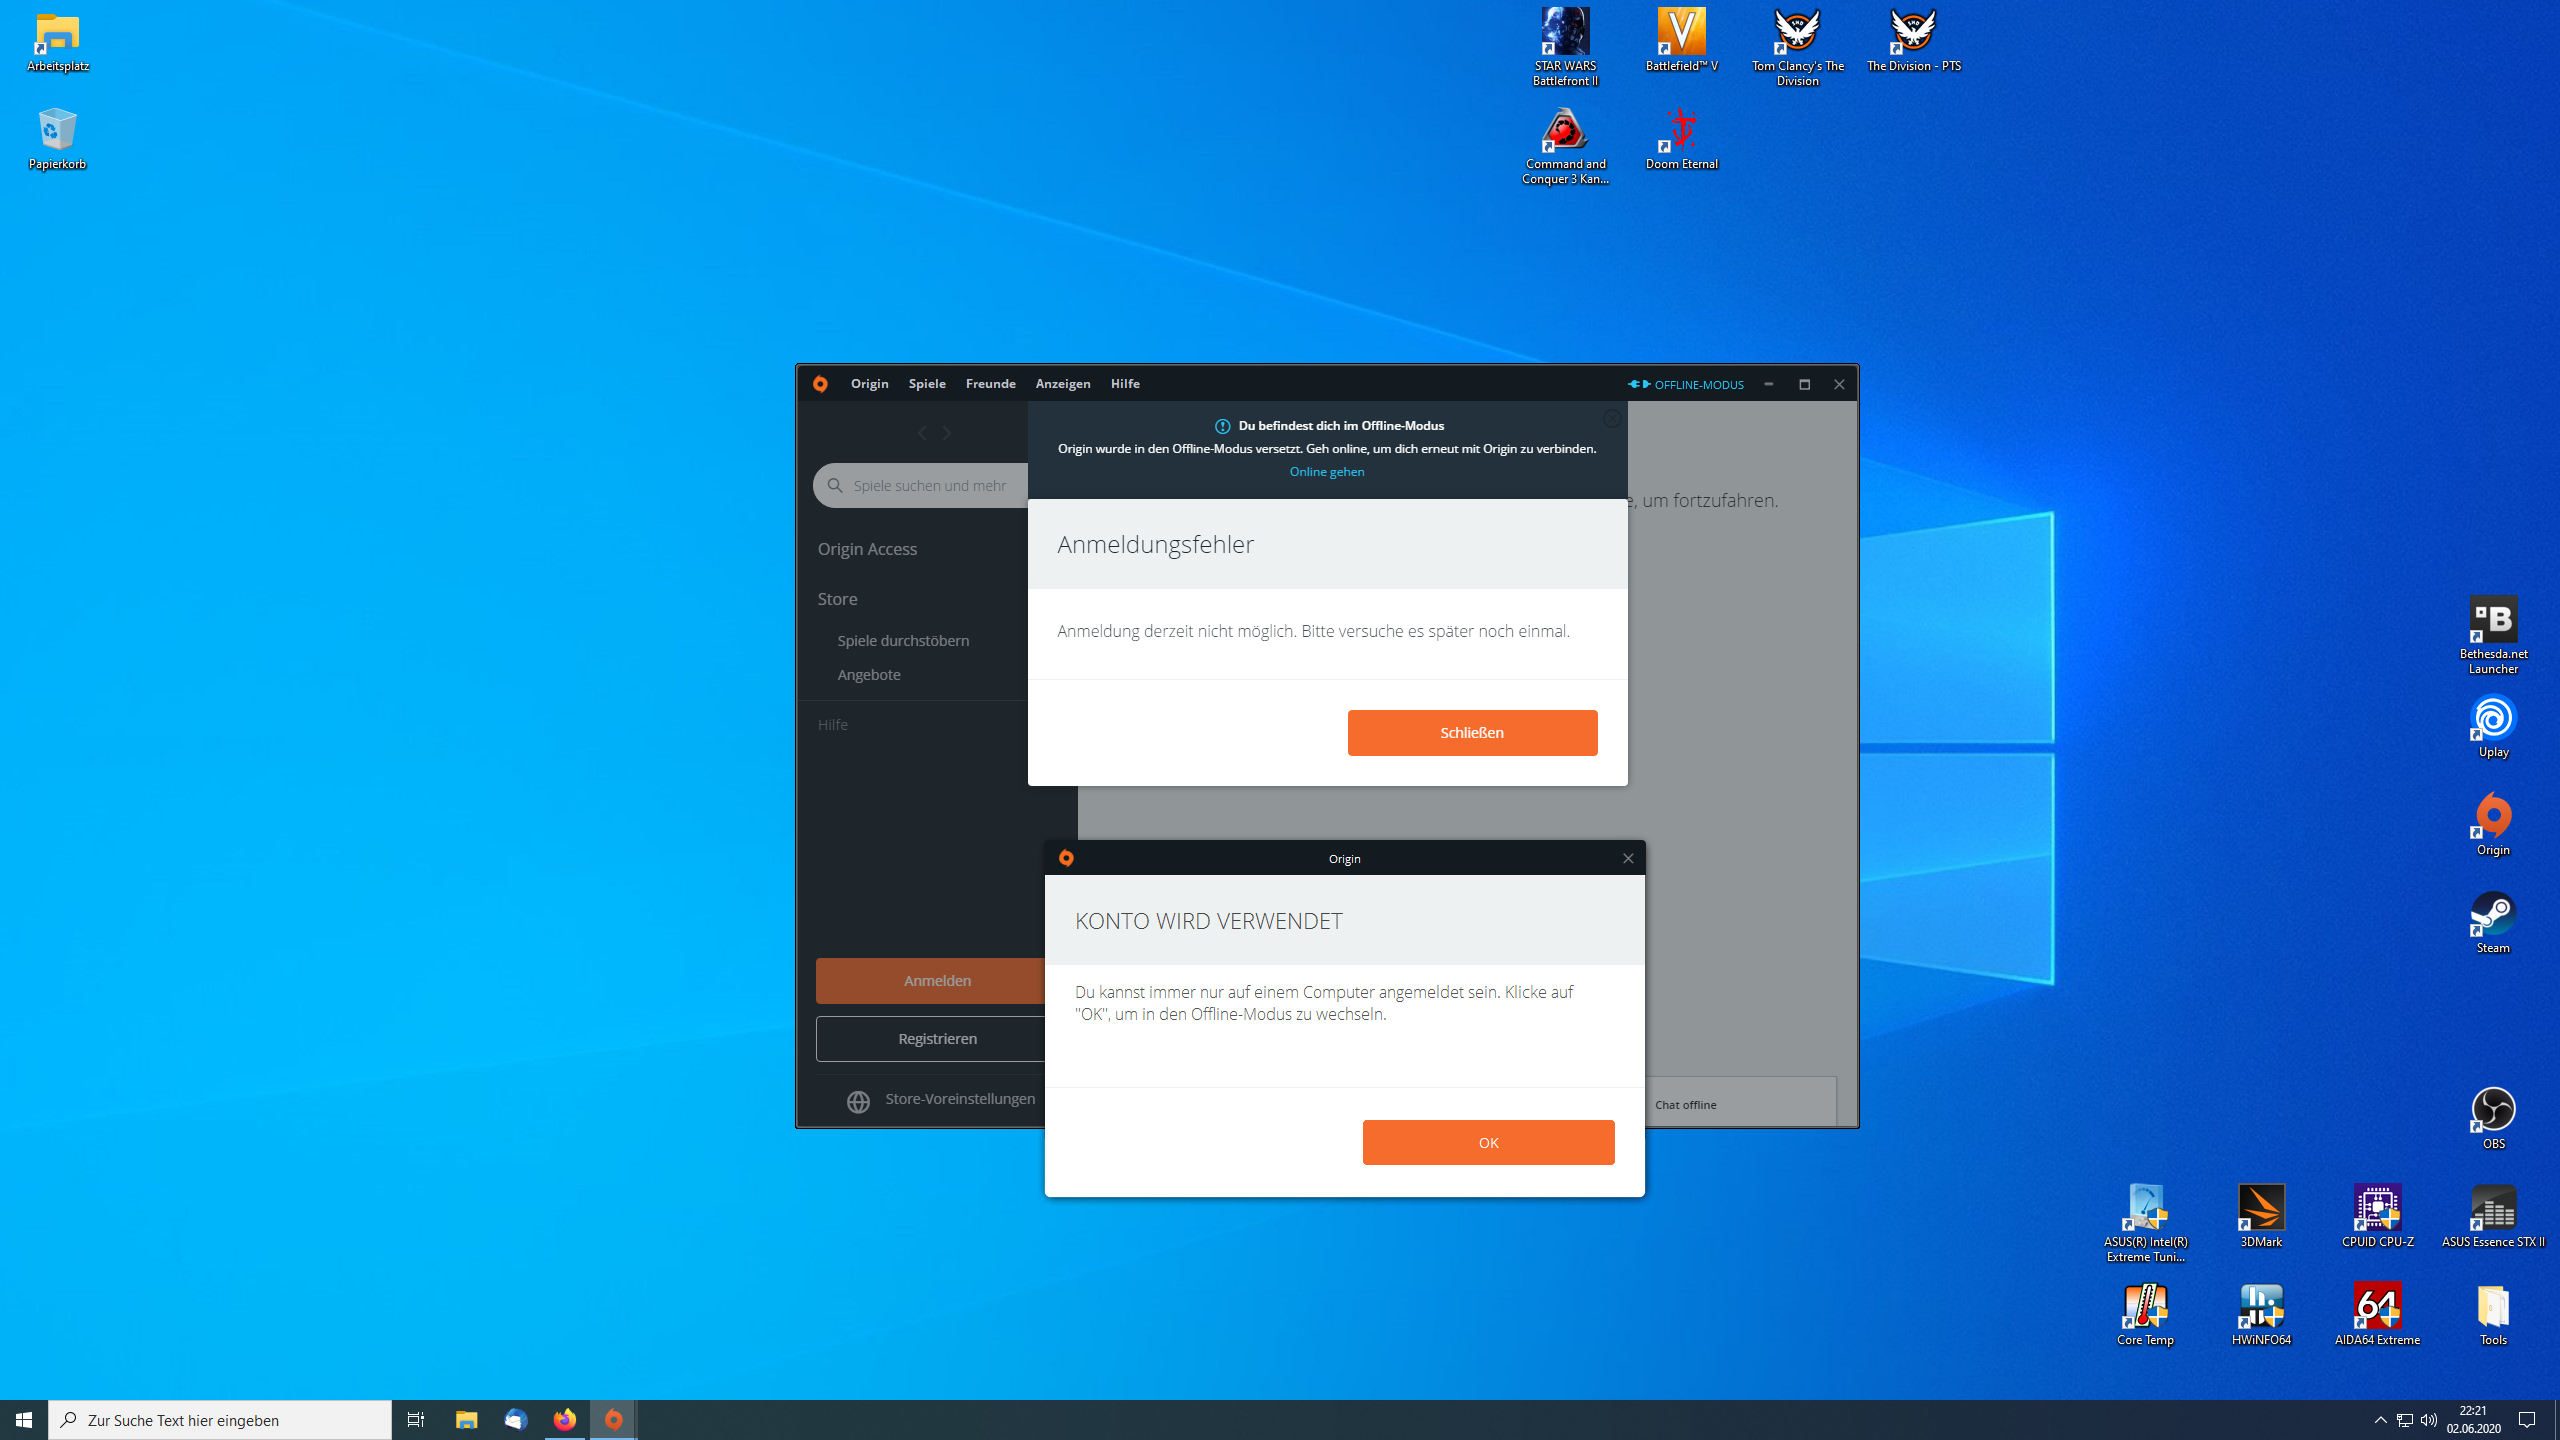Click the Online gehen link
Image resolution: width=2560 pixels, height=1440 pixels.
pos(1326,471)
